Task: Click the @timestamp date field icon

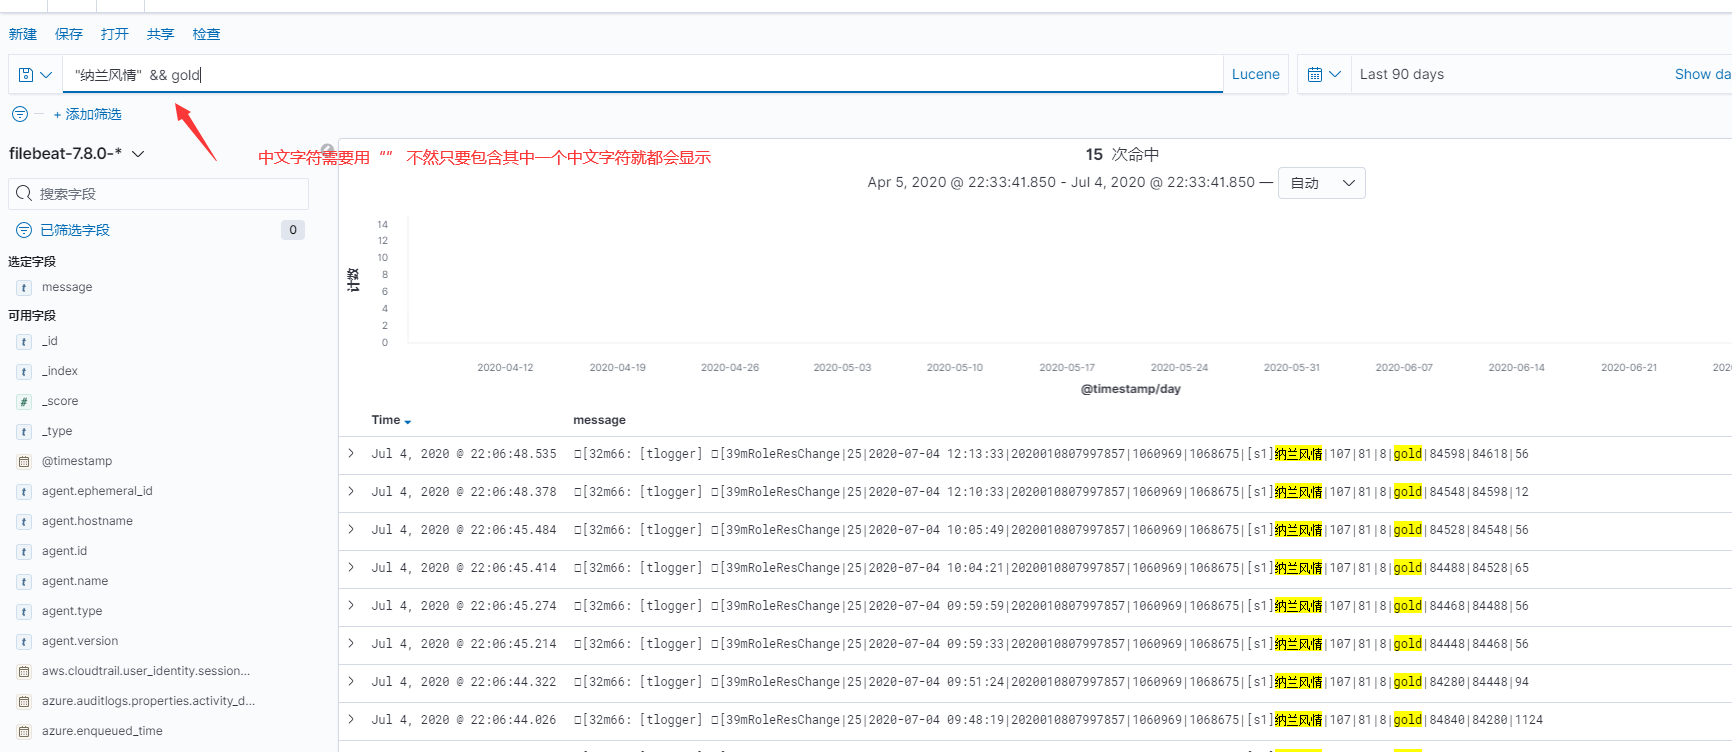Action: tap(24, 461)
